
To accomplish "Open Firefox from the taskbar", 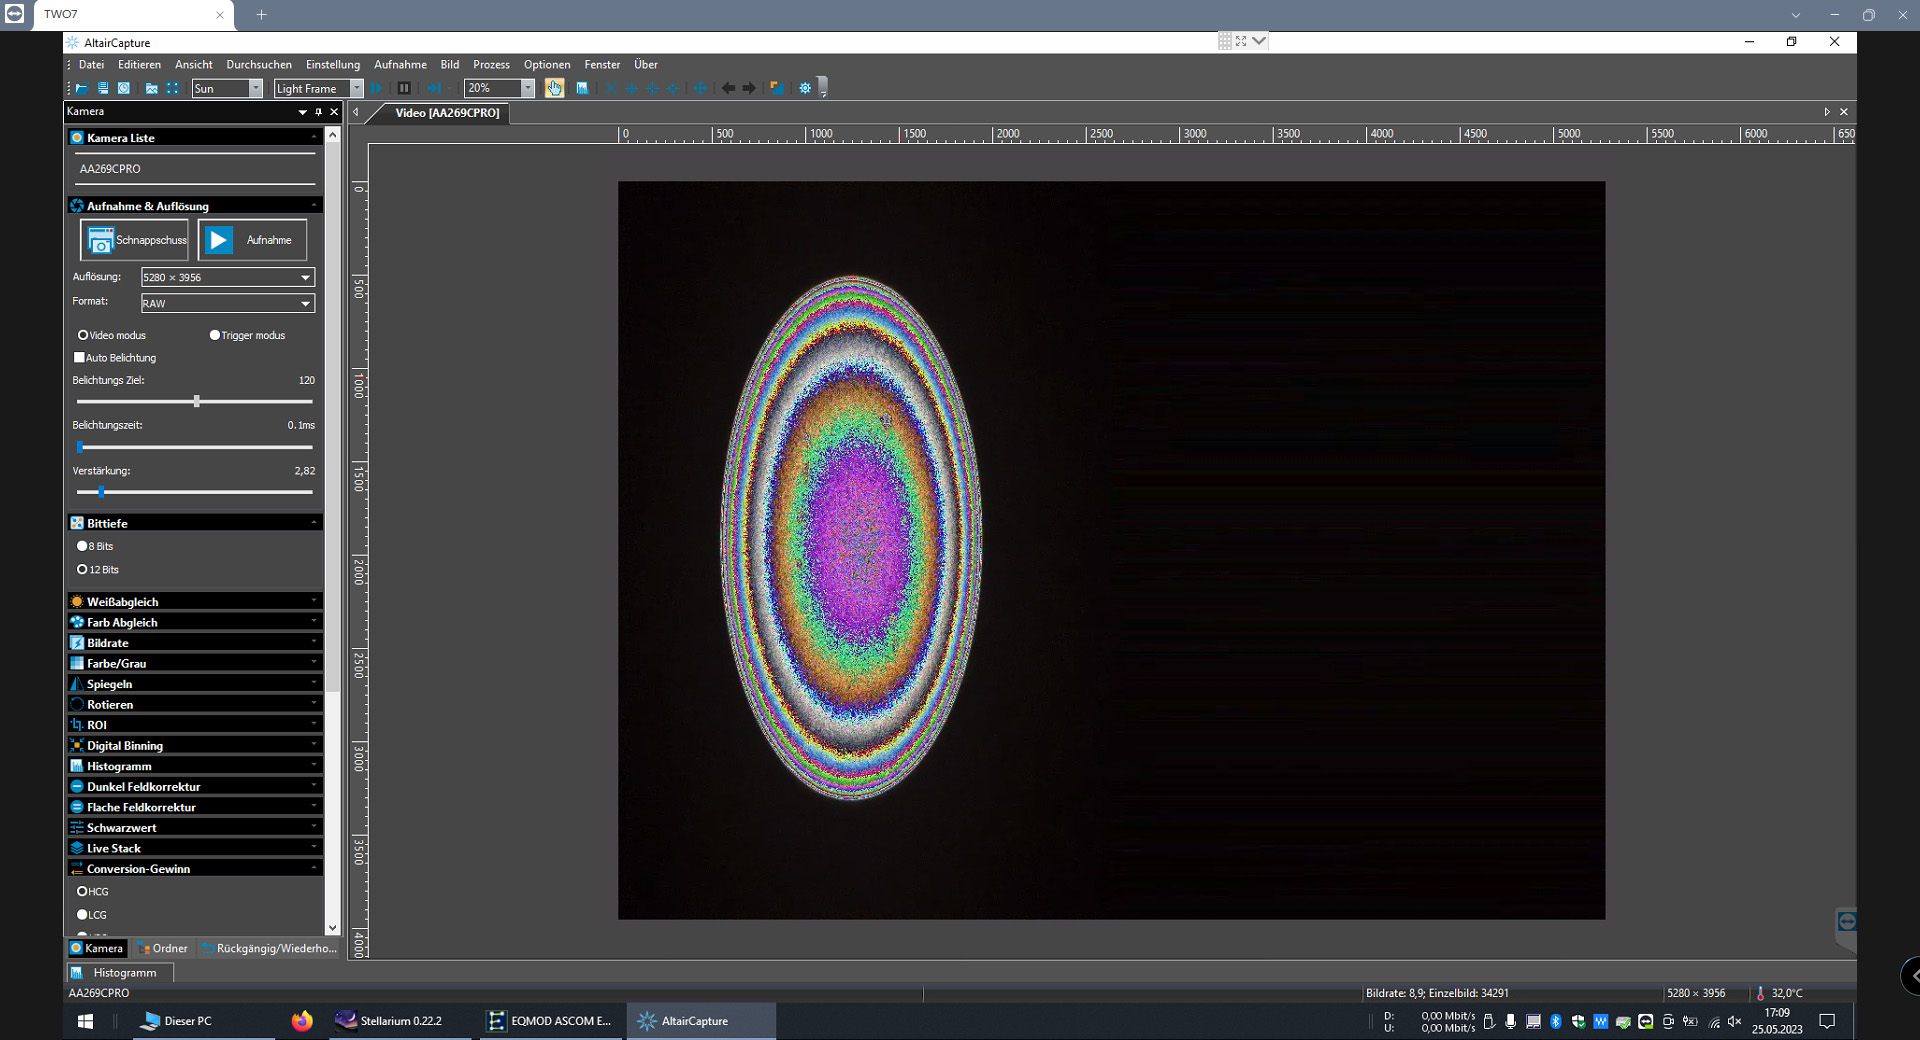I will (302, 1021).
